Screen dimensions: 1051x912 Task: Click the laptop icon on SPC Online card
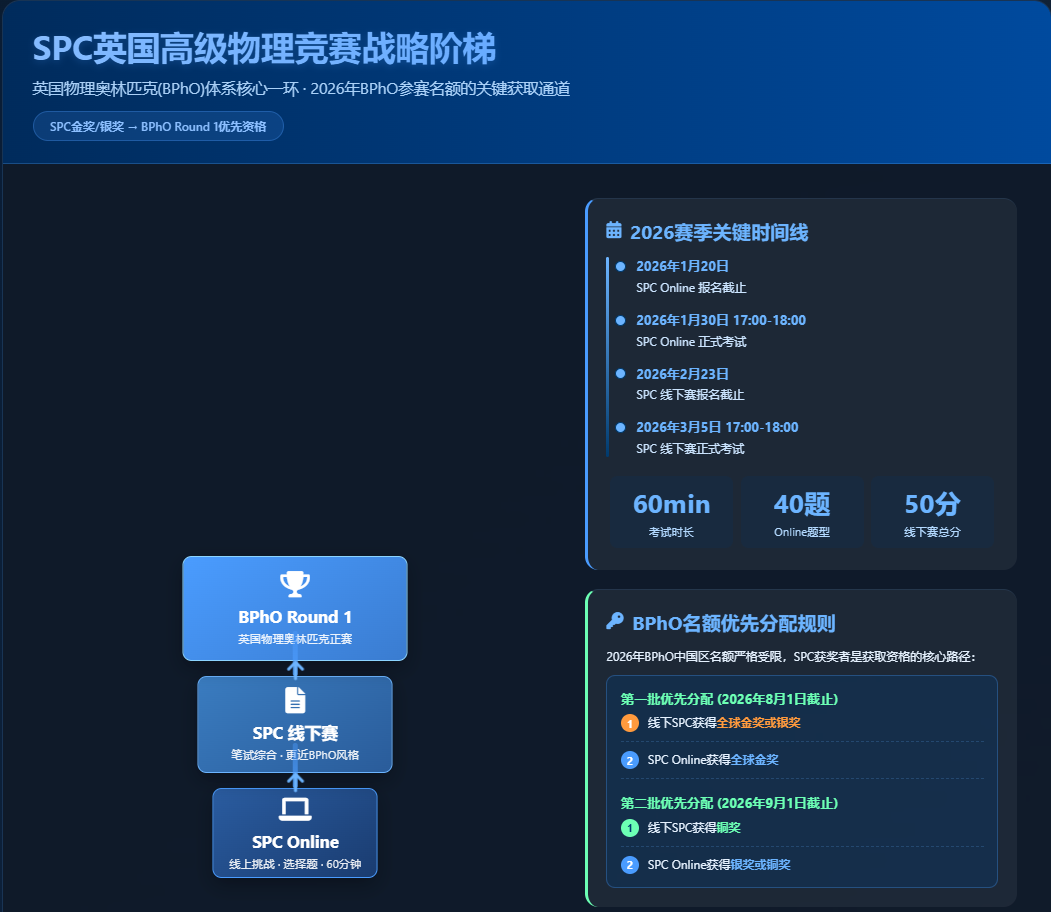click(x=294, y=809)
